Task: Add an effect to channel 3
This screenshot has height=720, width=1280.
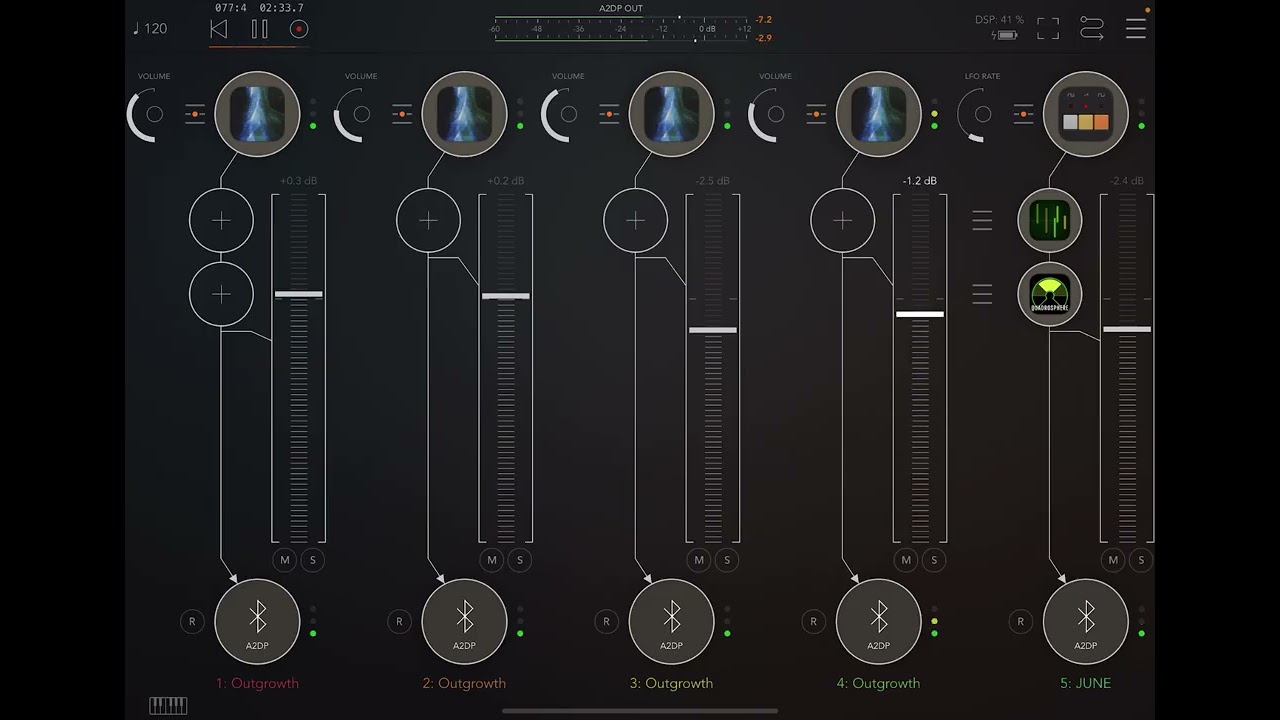Action: pyautogui.click(x=635, y=221)
